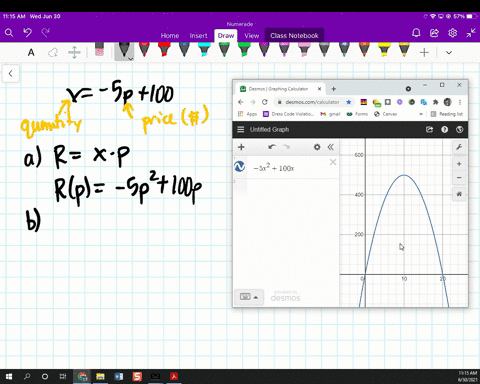Image resolution: width=480 pixels, height=384 pixels.
Task: Bookmark this page with the star
Action: (x=349, y=102)
